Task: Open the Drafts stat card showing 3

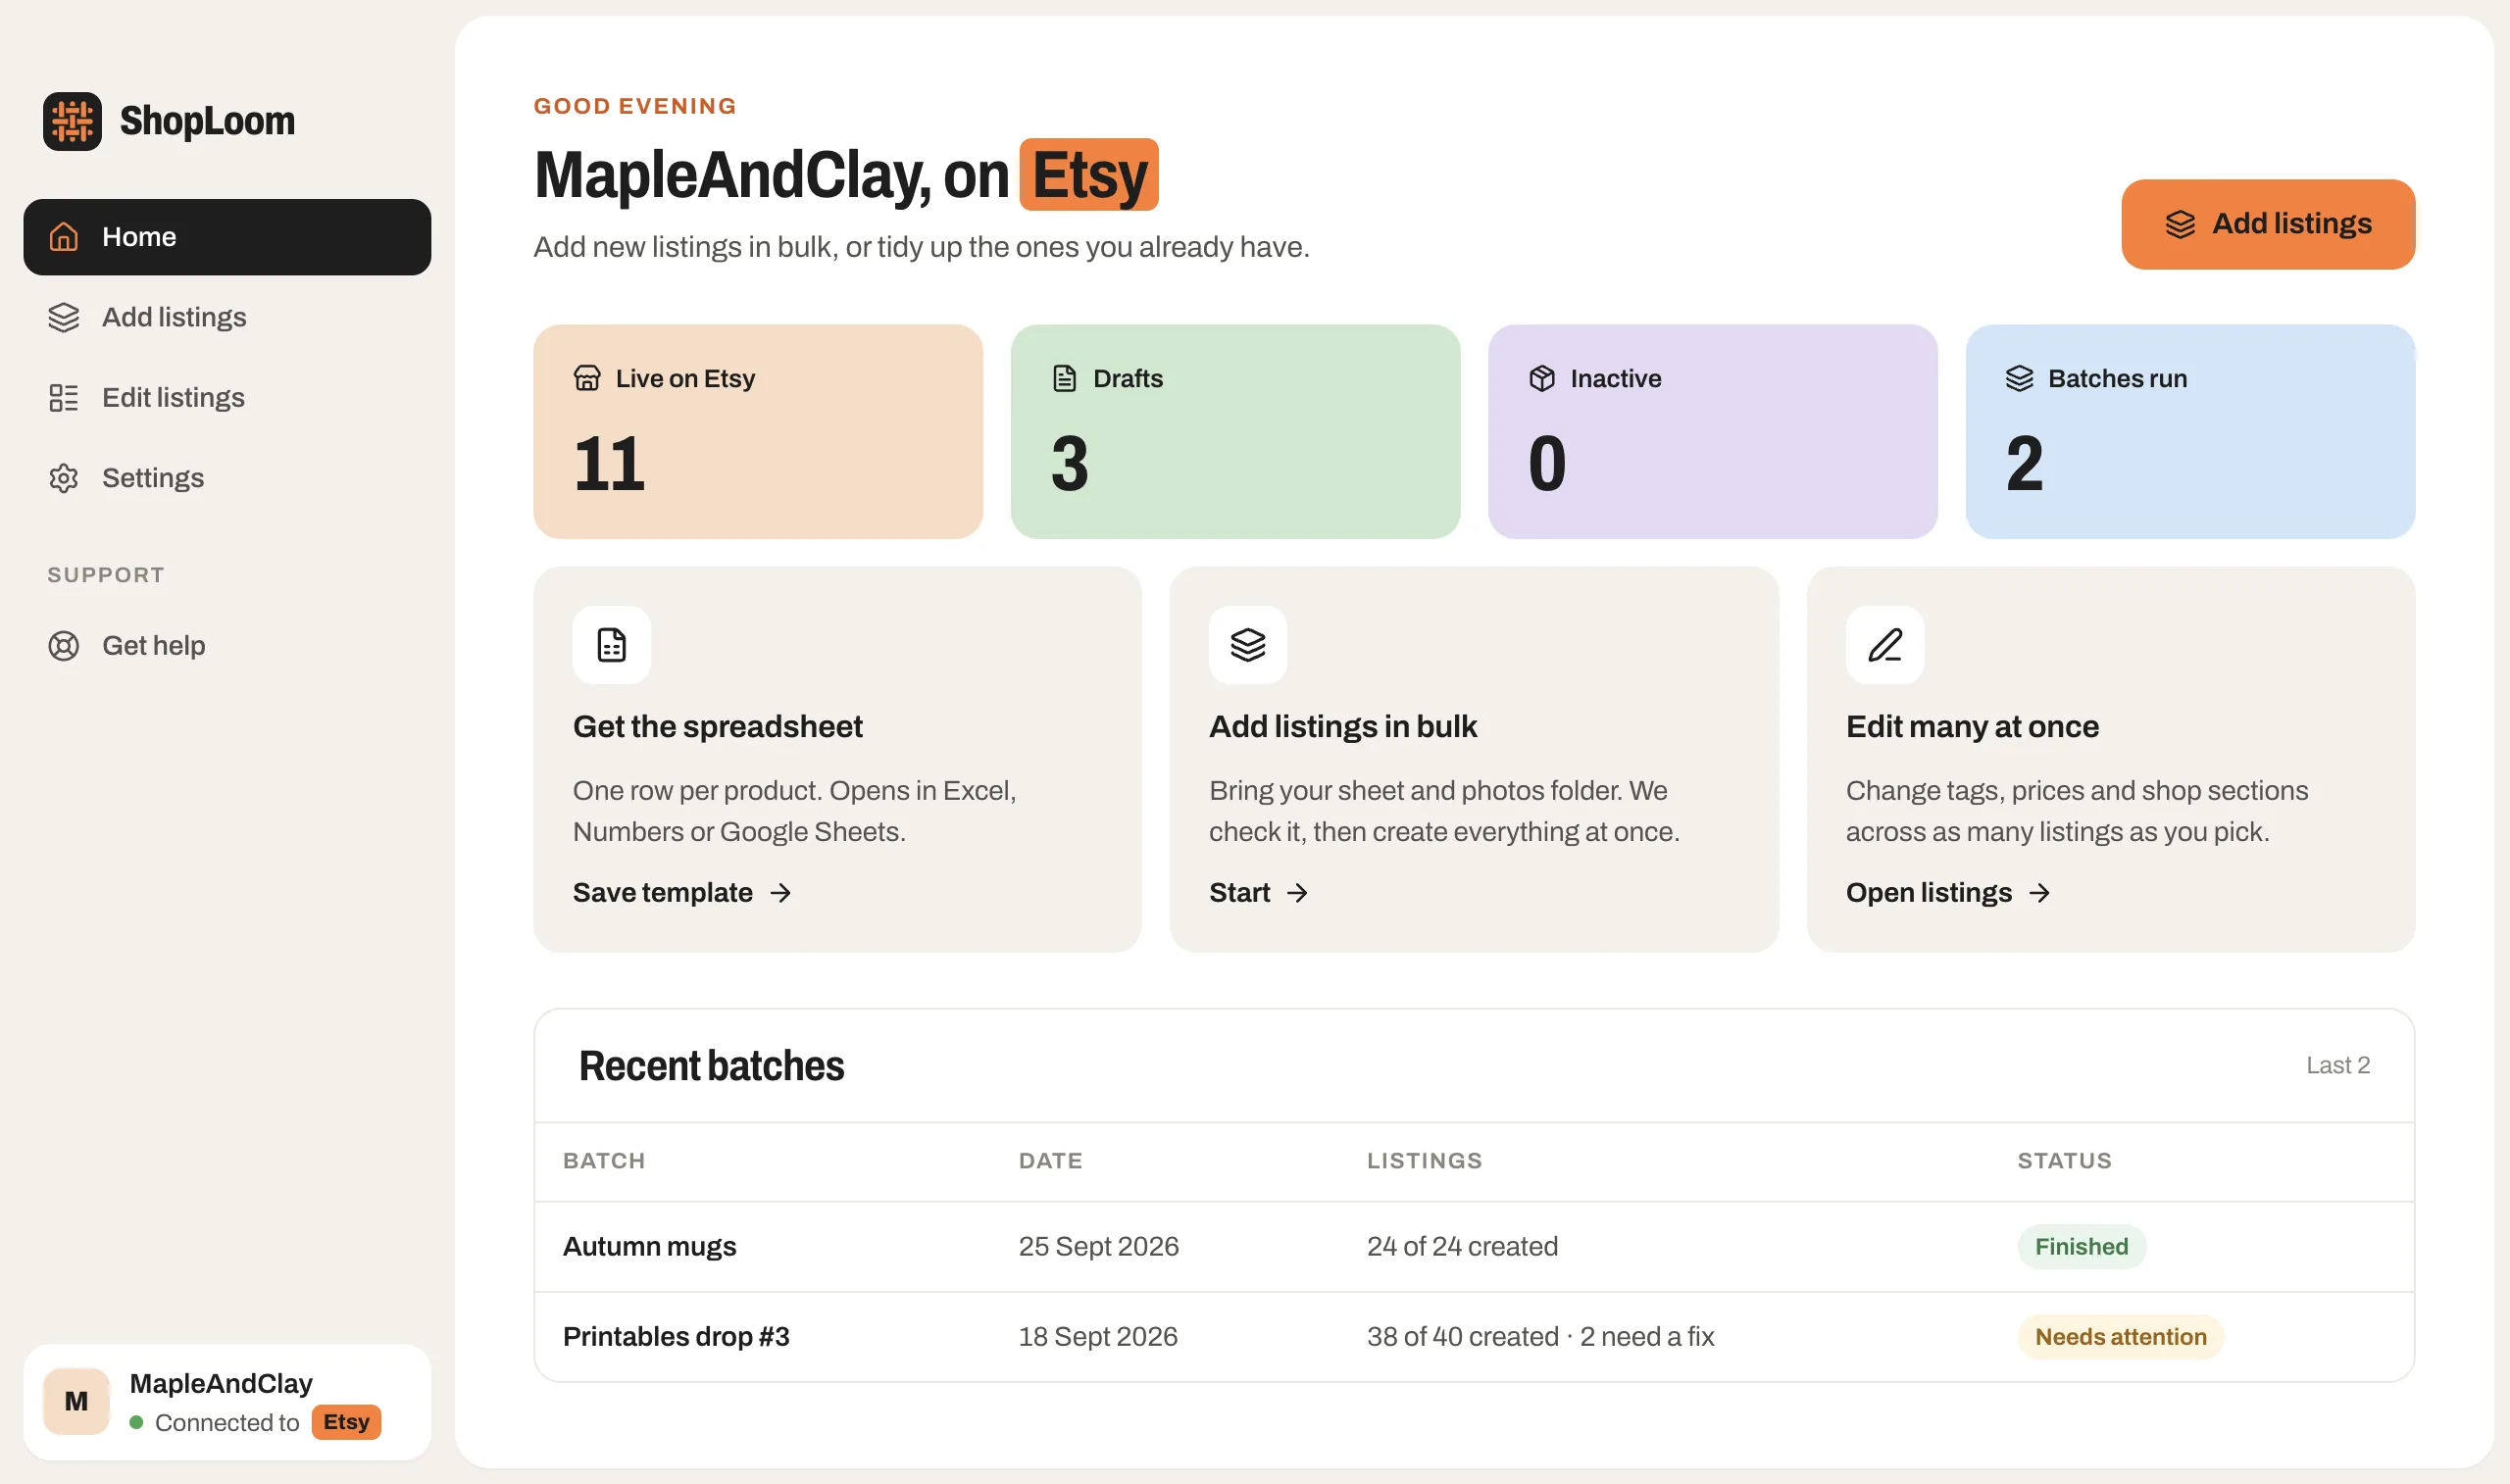Action: (x=1235, y=432)
